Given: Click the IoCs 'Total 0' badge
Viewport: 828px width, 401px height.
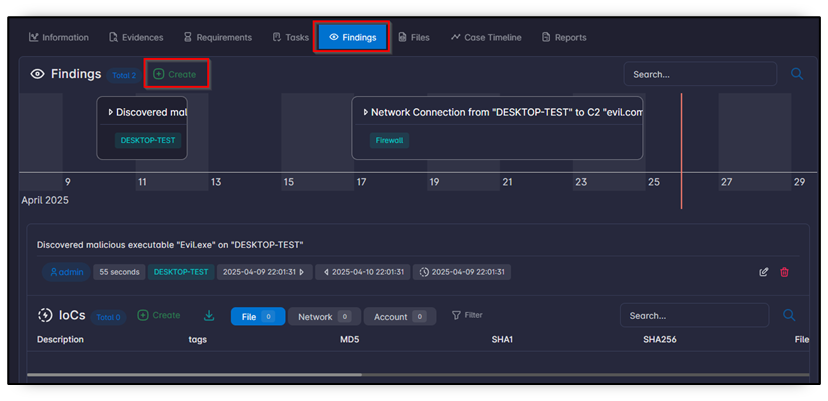Looking at the screenshot, I should tap(108, 318).
